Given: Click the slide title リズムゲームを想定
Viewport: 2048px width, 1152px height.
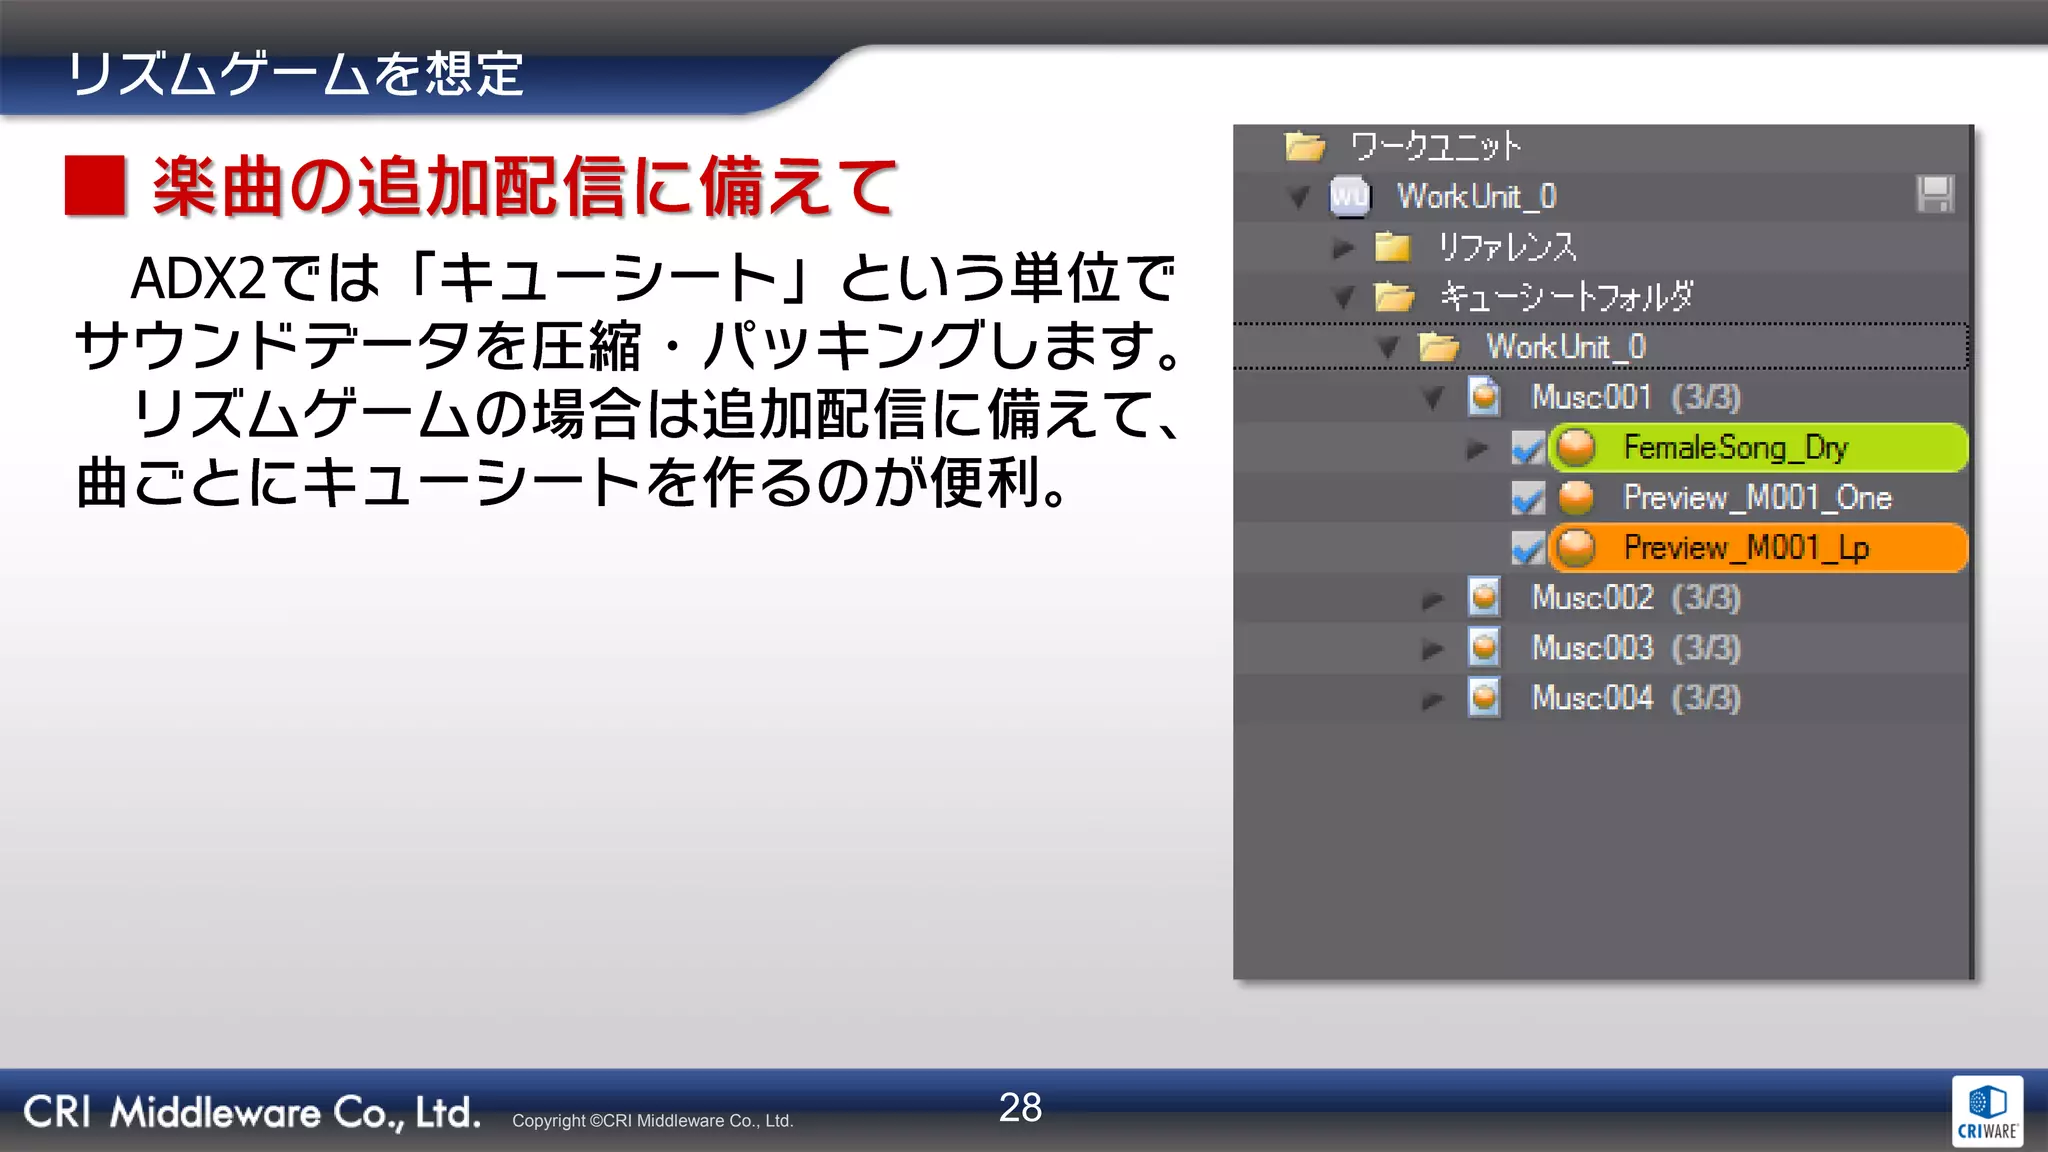Looking at the screenshot, I should (x=296, y=74).
